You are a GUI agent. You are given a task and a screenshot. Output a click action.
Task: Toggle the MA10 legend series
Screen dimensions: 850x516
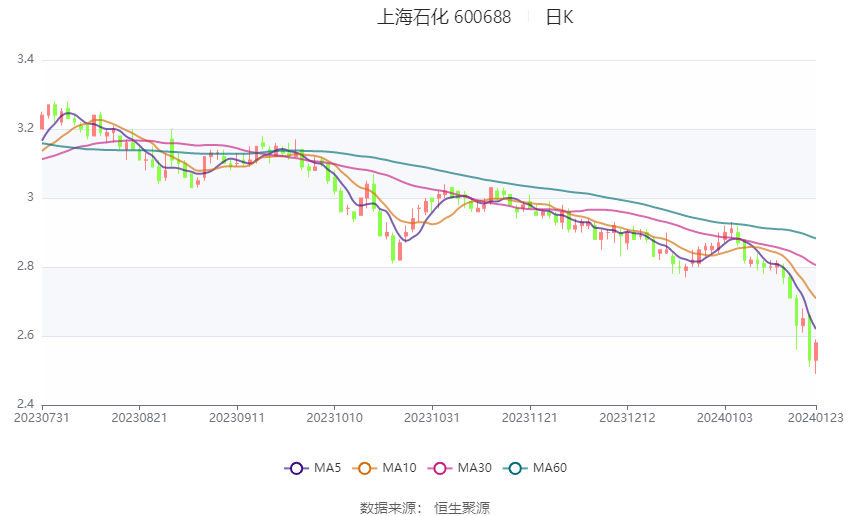point(384,468)
